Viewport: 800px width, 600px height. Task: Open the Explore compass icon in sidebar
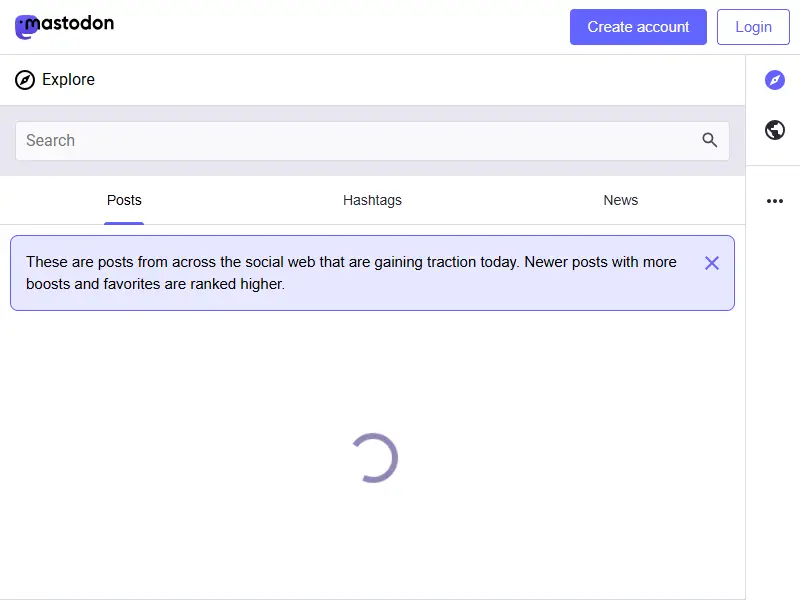[x=774, y=80]
